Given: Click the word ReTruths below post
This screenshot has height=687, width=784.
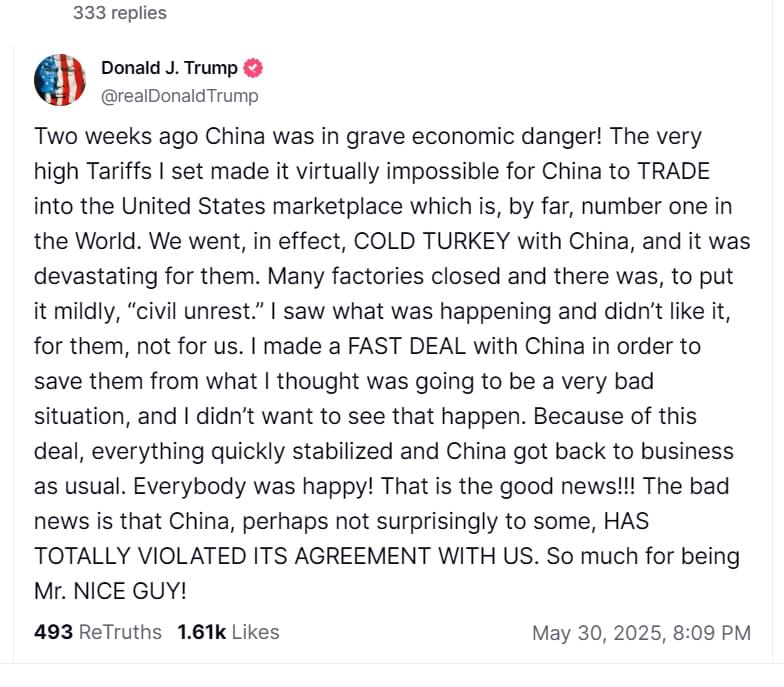Looking at the screenshot, I should coord(120,632).
